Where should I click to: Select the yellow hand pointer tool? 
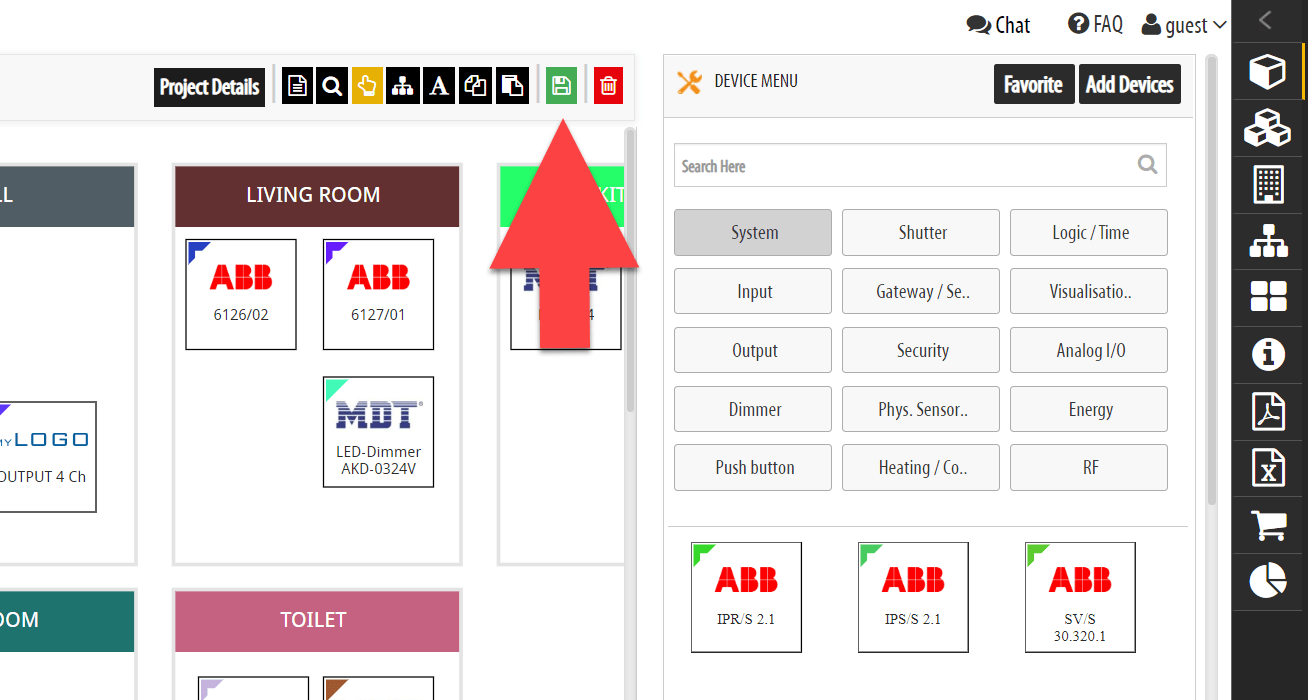click(367, 86)
